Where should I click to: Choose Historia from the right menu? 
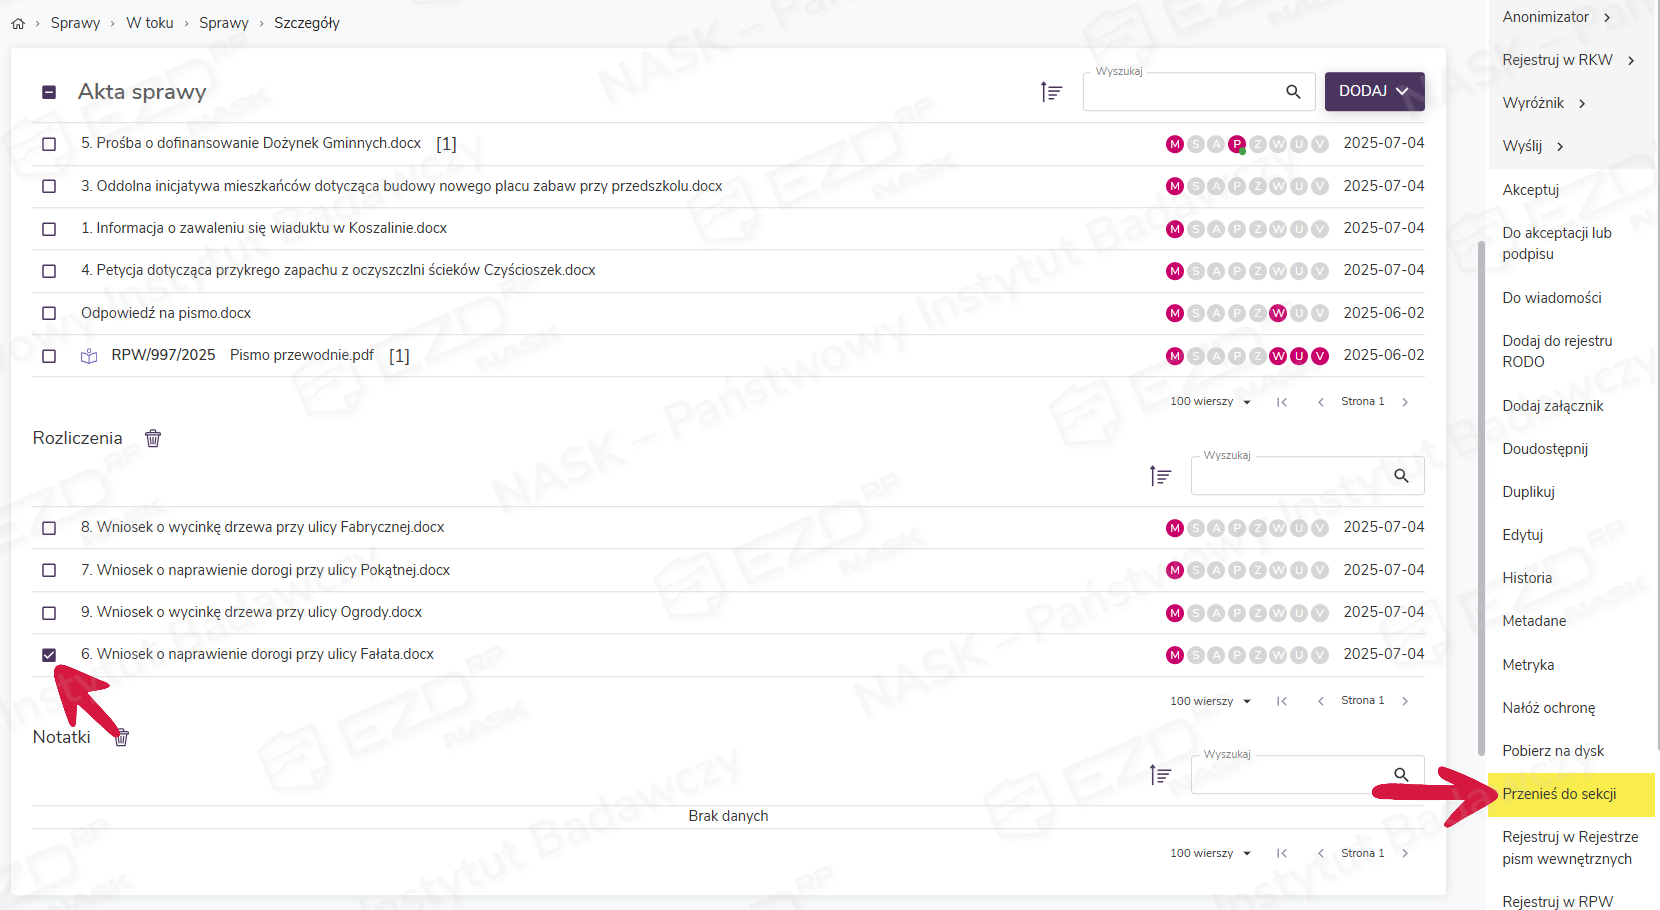(1527, 578)
